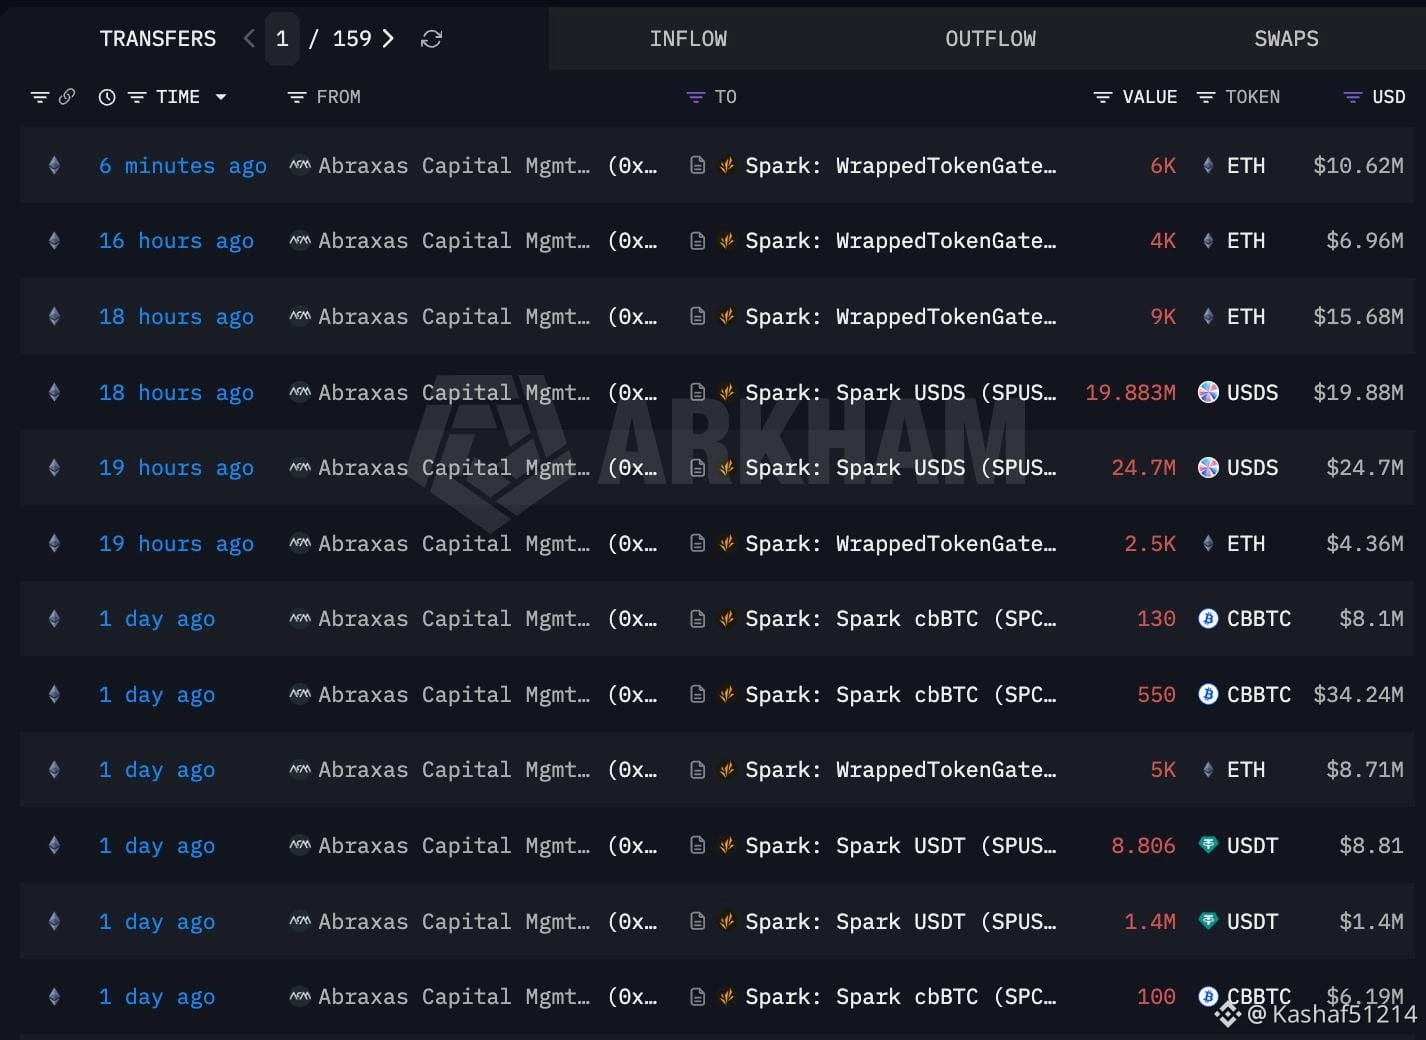Click the 550 CBBTC value cell
Screen dimensions: 1426x1040
coord(1156,695)
